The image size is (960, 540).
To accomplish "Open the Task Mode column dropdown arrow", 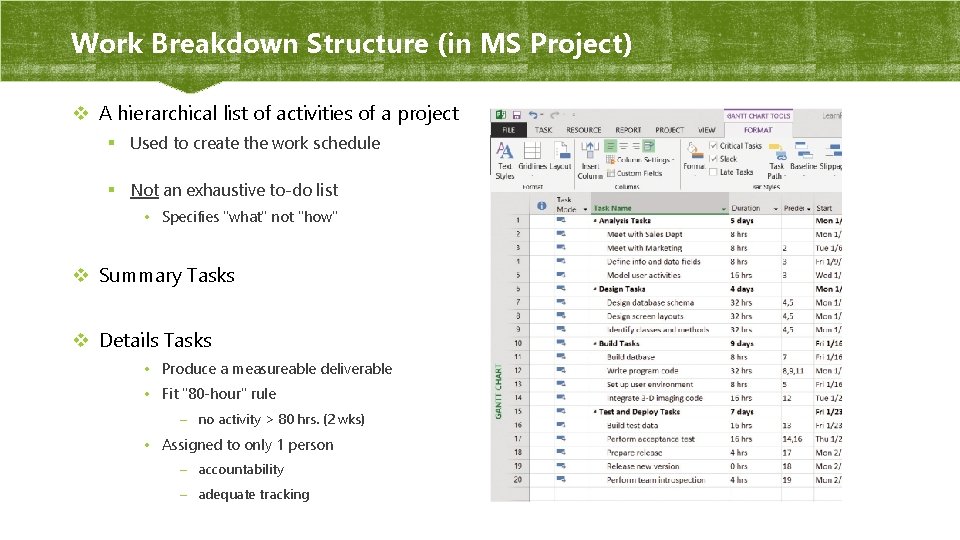I will [x=585, y=209].
